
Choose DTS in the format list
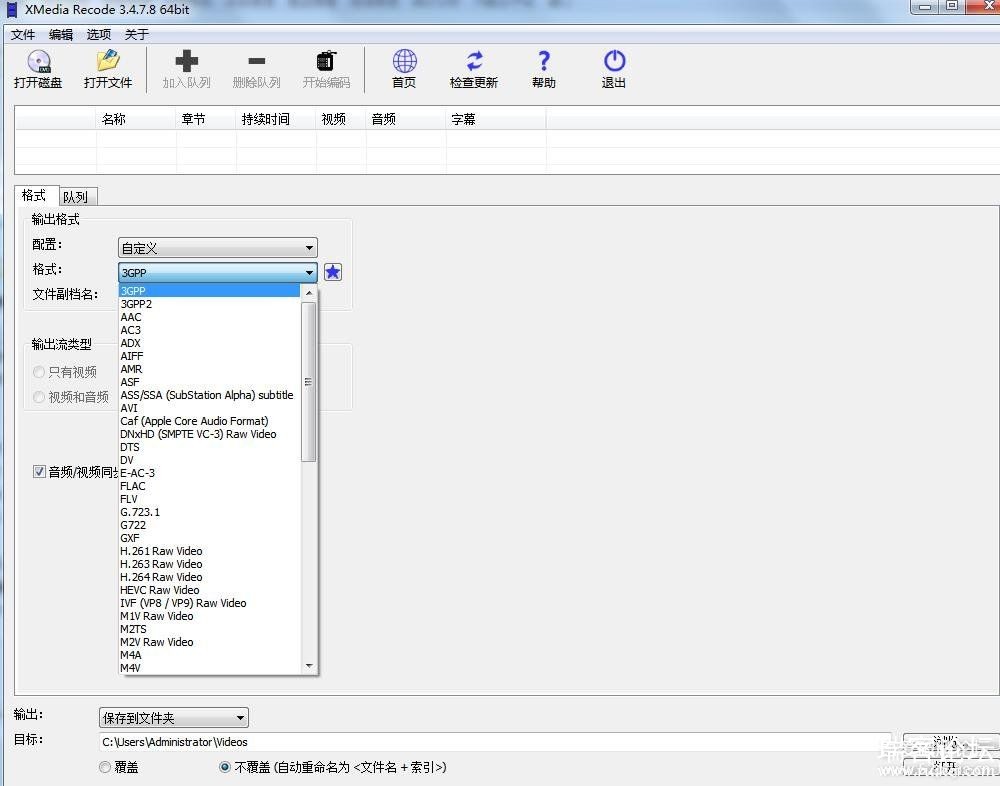pyautogui.click(x=209, y=447)
